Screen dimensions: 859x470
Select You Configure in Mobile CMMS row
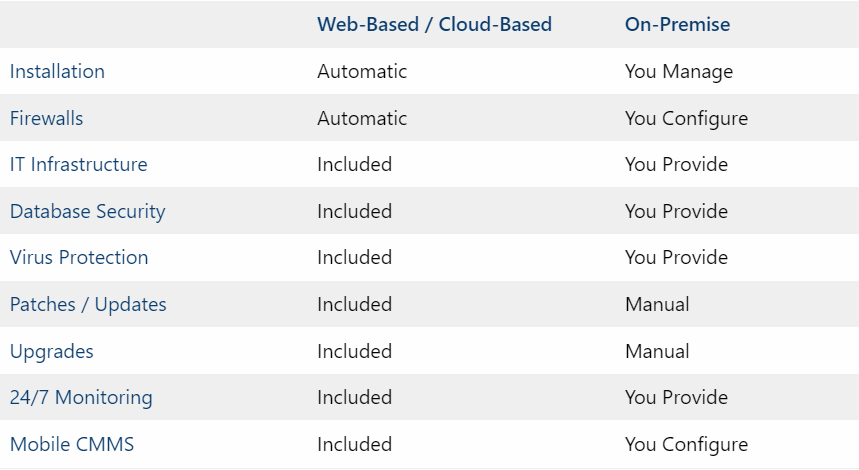[686, 444]
